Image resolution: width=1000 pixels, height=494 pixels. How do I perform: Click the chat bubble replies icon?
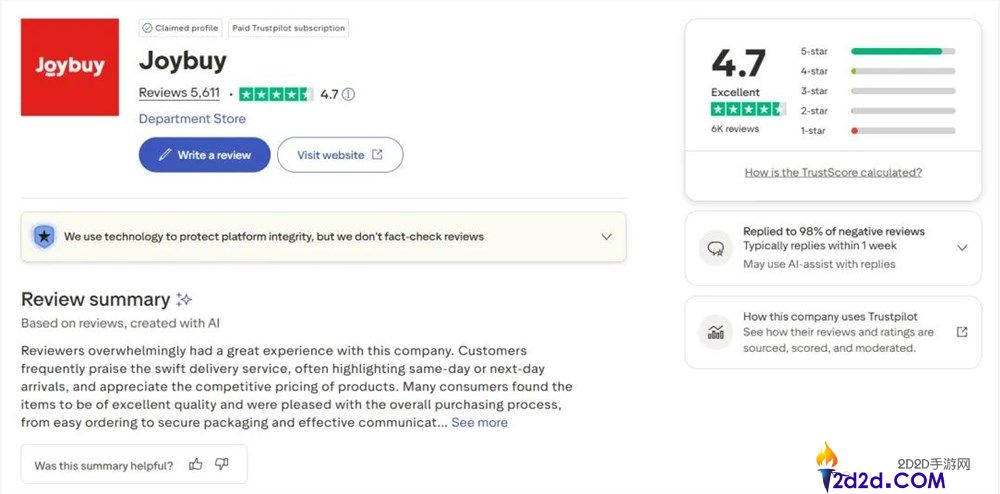point(715,248)
